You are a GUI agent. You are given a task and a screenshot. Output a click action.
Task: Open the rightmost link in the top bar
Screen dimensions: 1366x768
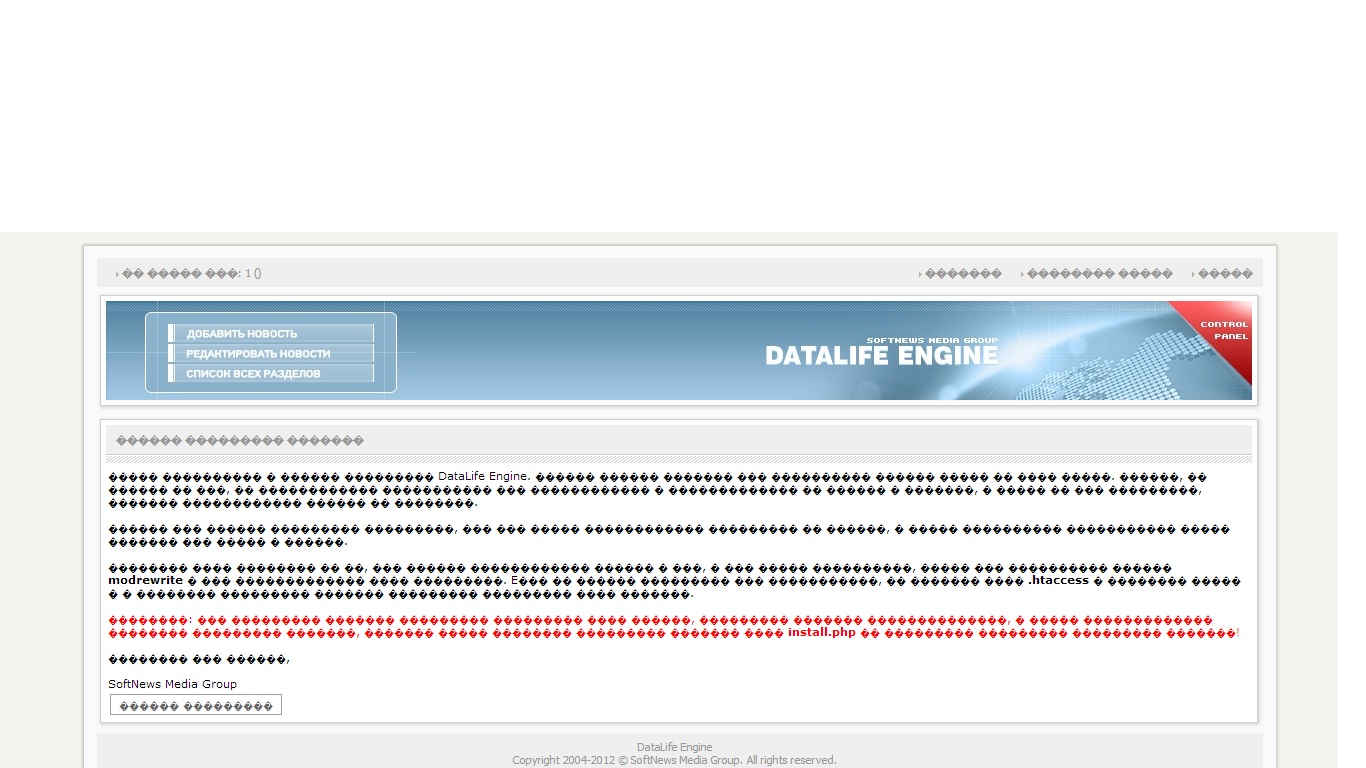[x=1225, y=273]
